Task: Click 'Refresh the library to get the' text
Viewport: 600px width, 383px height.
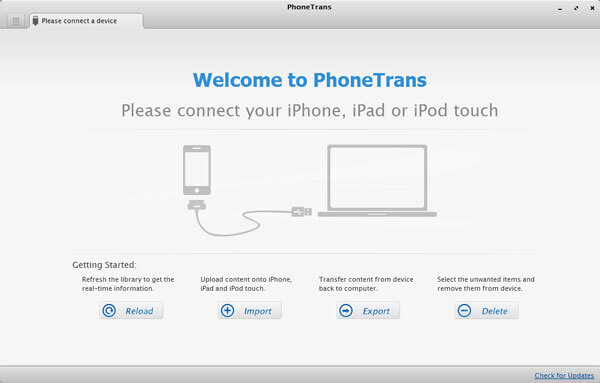Action: (x=128, y=279)
